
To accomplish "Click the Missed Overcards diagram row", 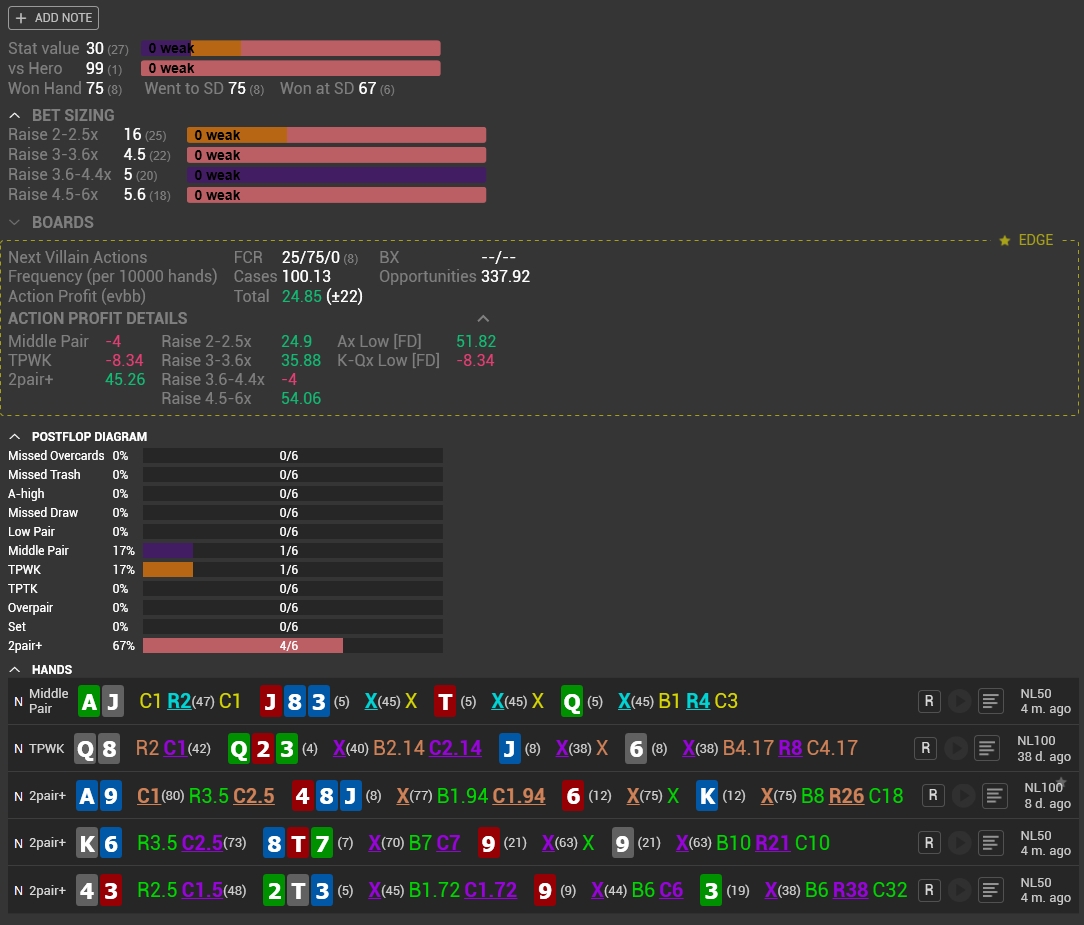I will [225, 456].
